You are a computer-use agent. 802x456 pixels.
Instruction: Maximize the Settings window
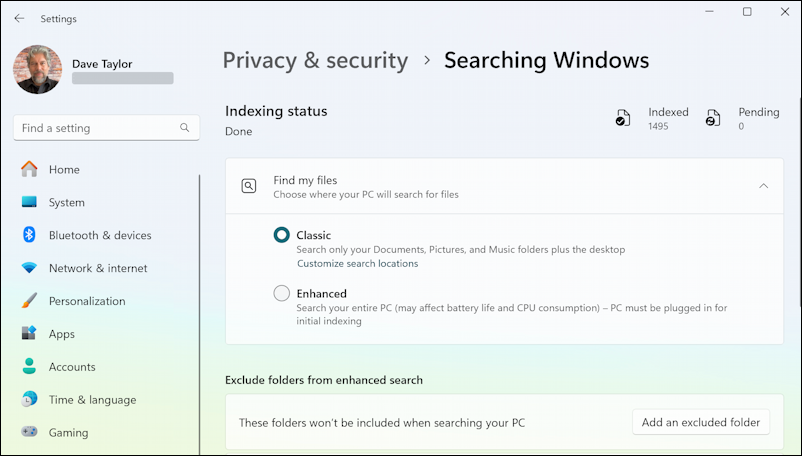pyautogui.click(x=747, y=12)
